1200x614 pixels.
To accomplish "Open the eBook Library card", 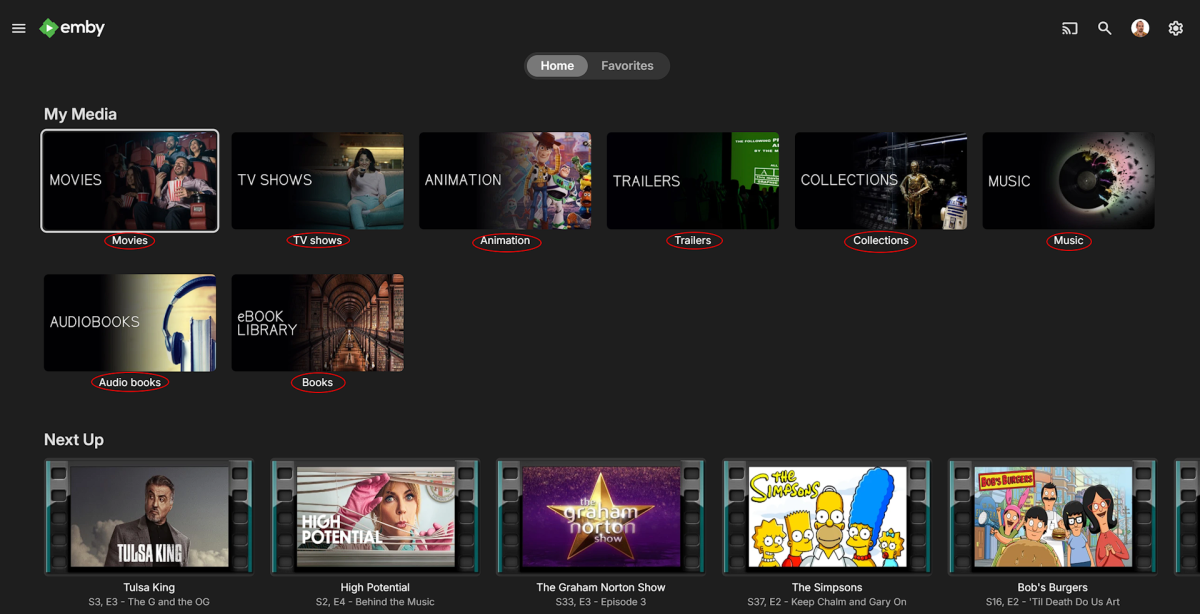I will [318, 323].
